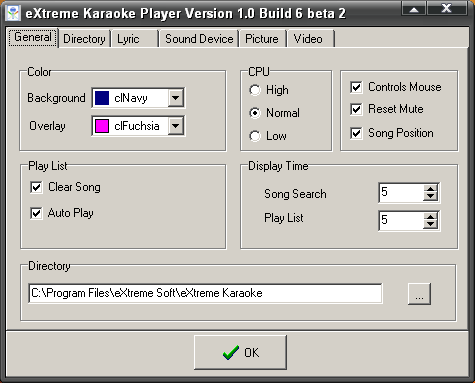Screen dimensions: 475x383
Task: Click the Directory path text field
Action: click(x=205, y=293)
